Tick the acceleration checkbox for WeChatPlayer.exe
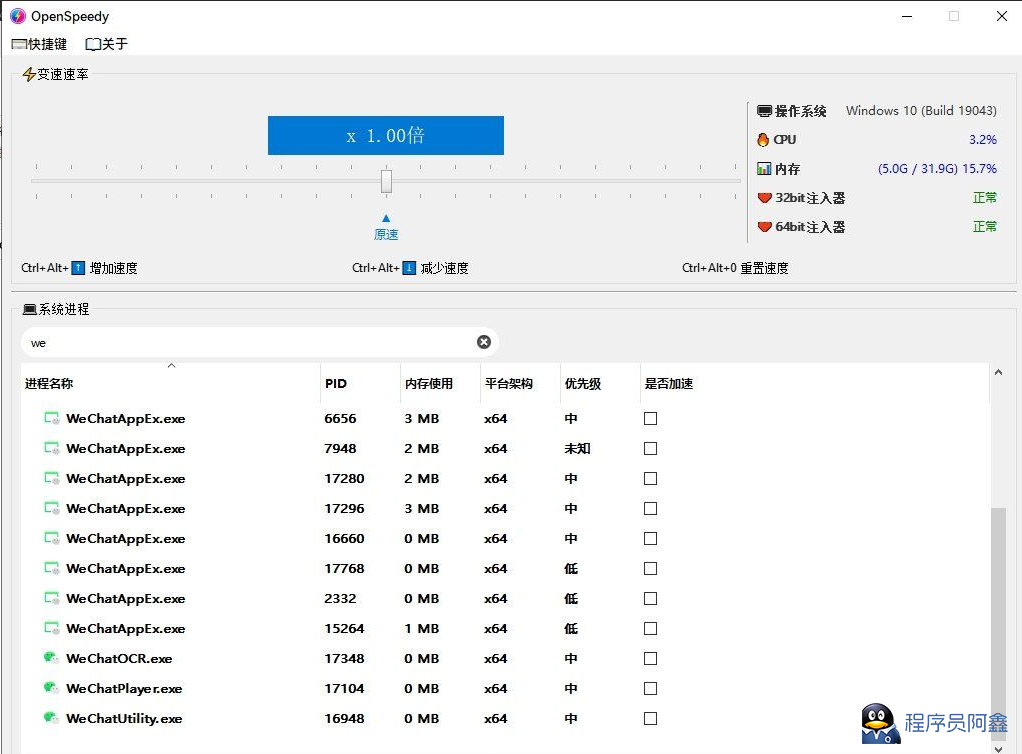 pyautogui.click(x=650, y=688)
